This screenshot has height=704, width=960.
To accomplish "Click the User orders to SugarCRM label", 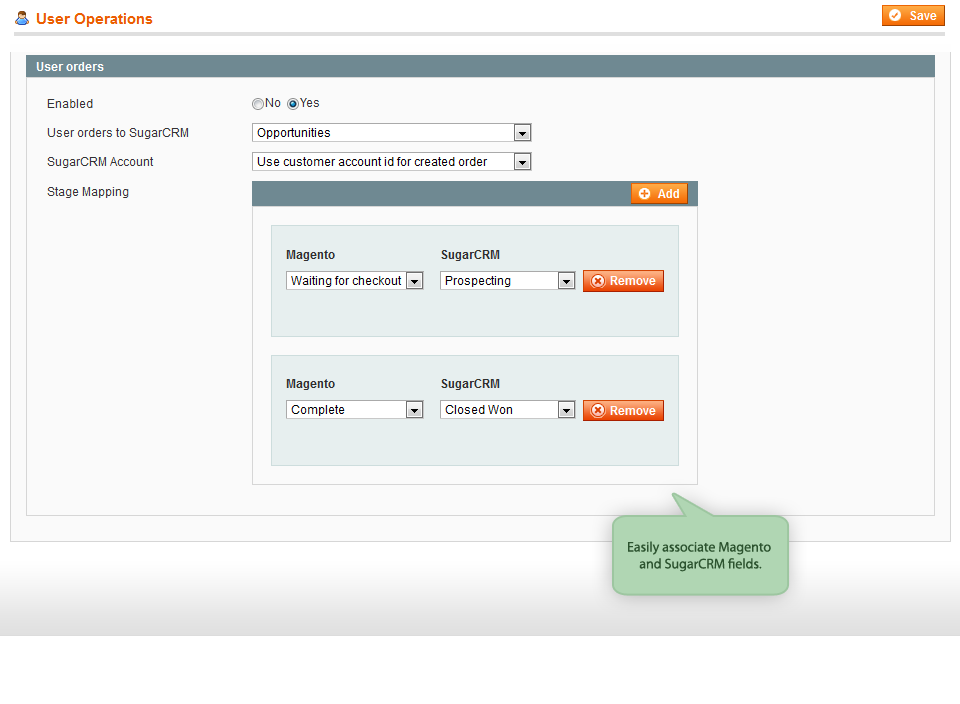I will 118,133.
